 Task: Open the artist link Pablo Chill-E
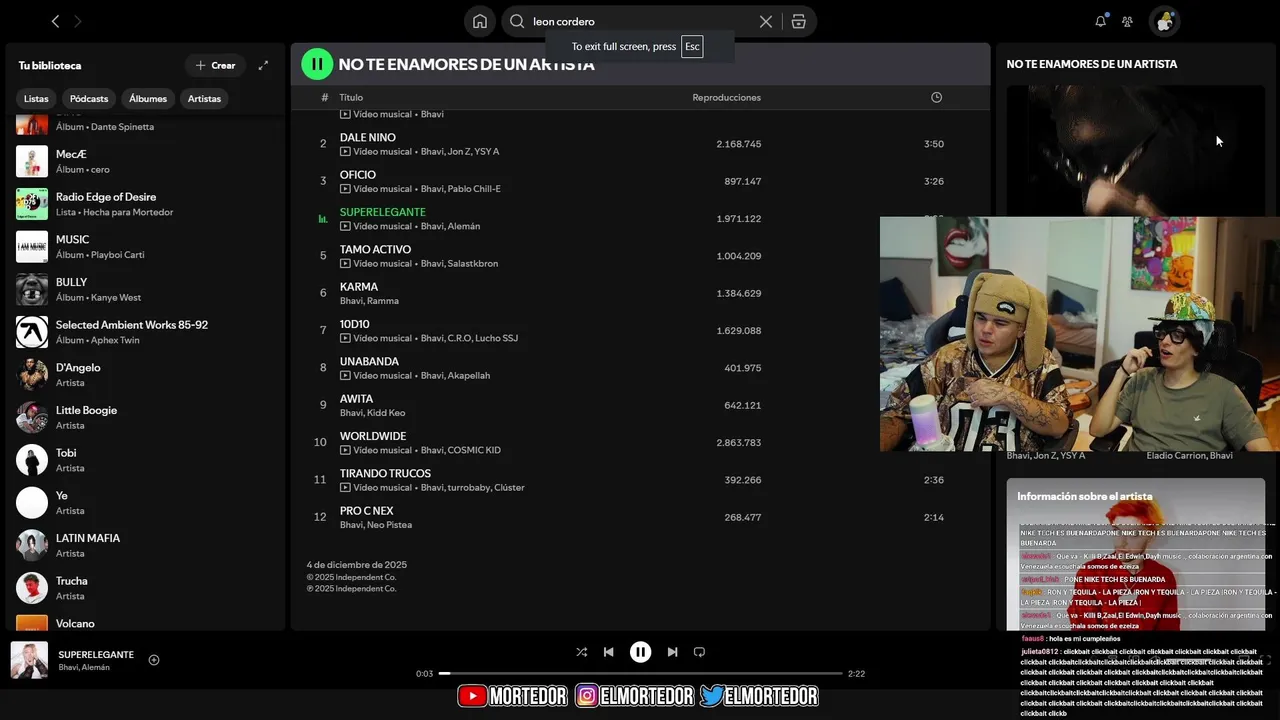click(475, 189)
